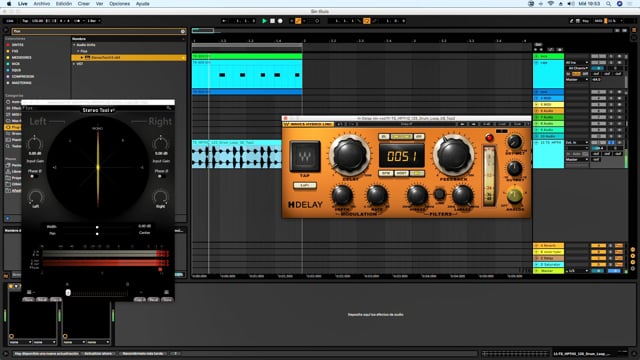The width and height of the screenshot is (640, 360).
Task: Clear the browser search field
Action: 182,31
